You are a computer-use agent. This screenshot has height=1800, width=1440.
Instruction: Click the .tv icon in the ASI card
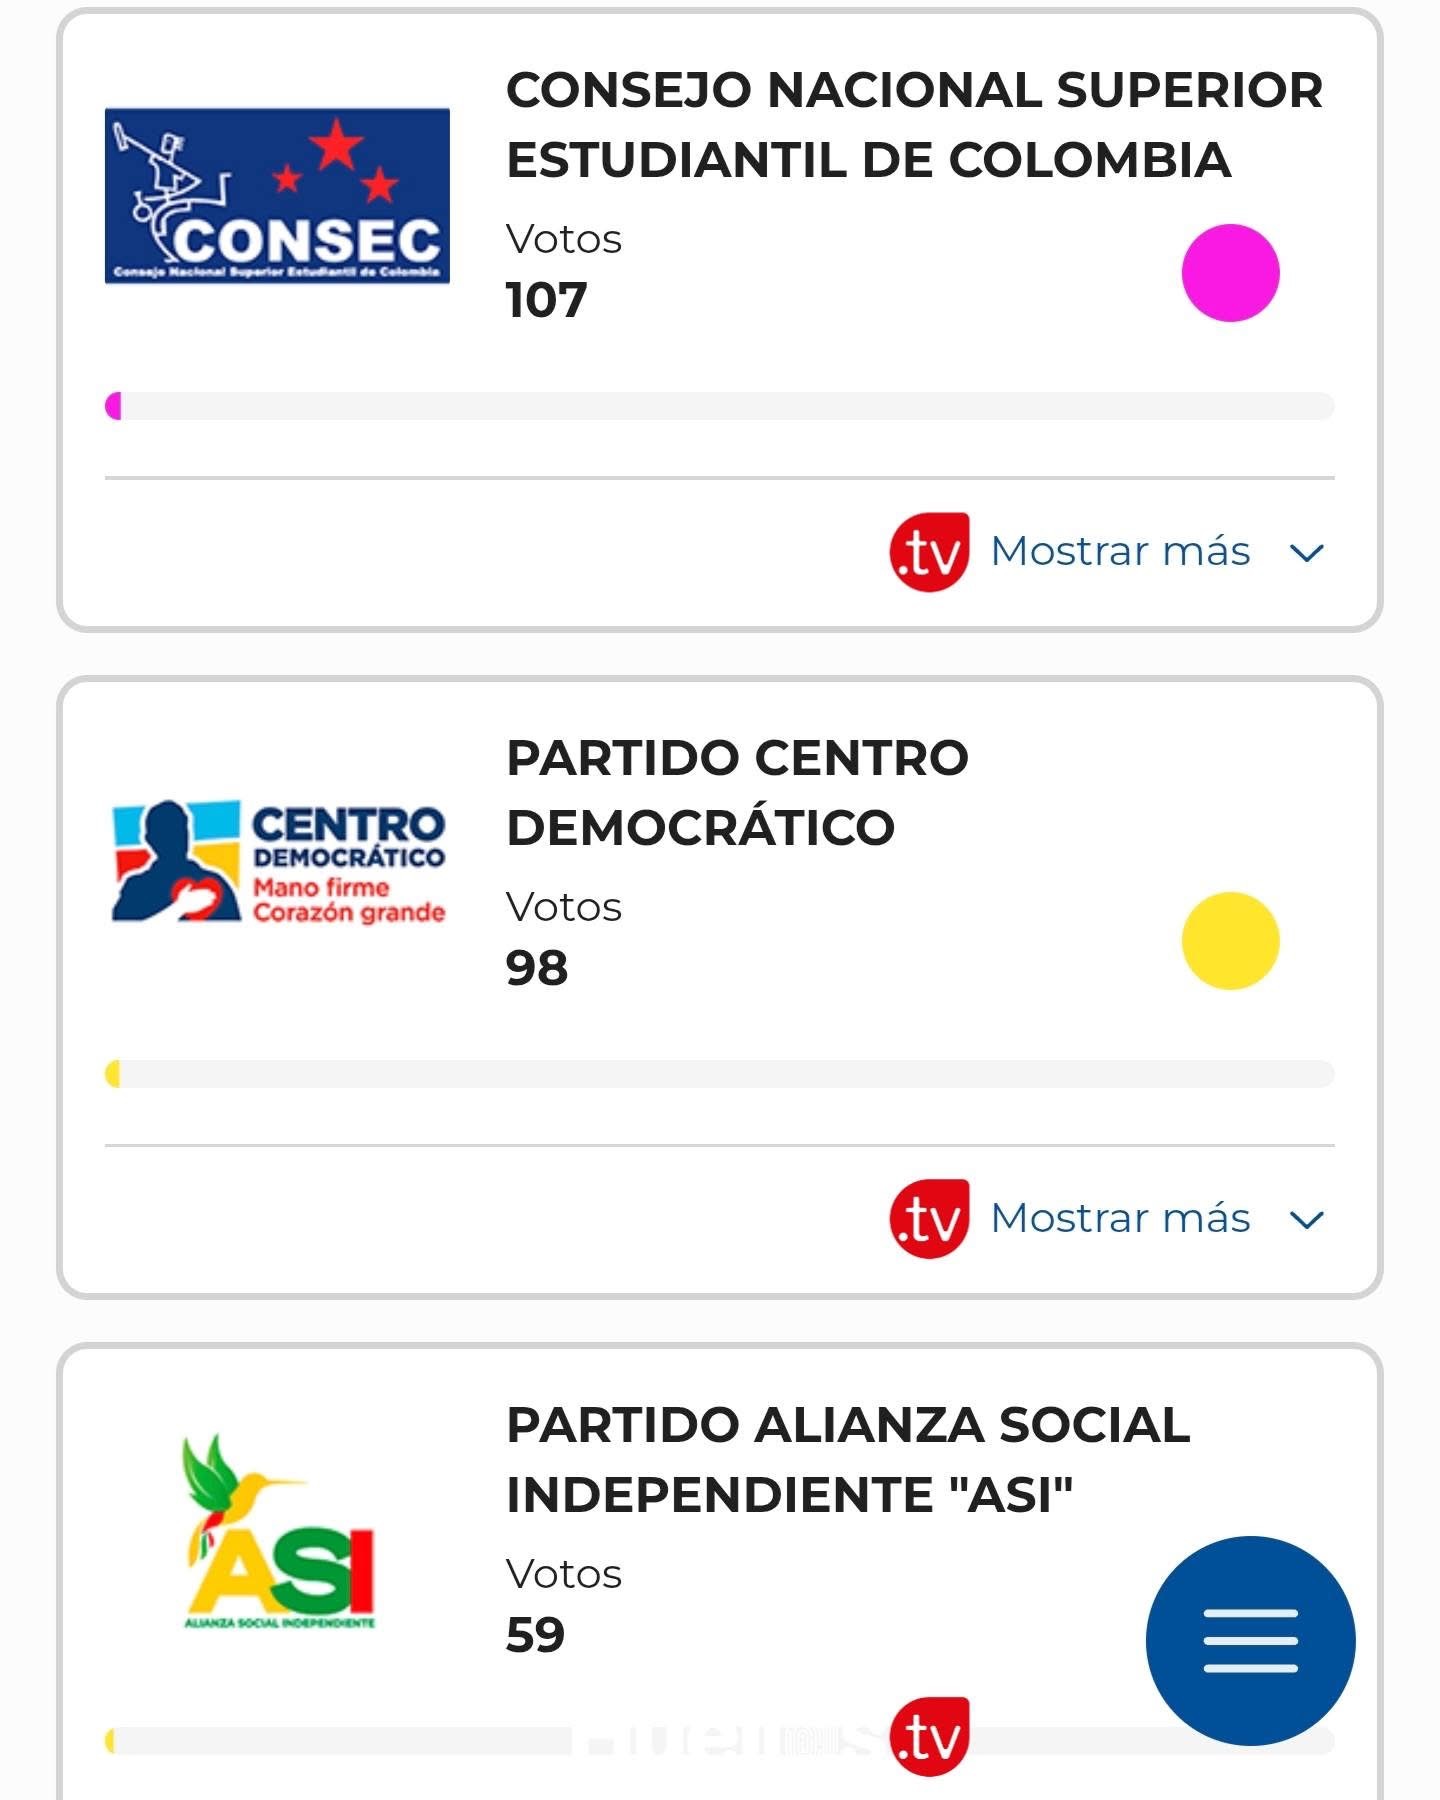929,1736
